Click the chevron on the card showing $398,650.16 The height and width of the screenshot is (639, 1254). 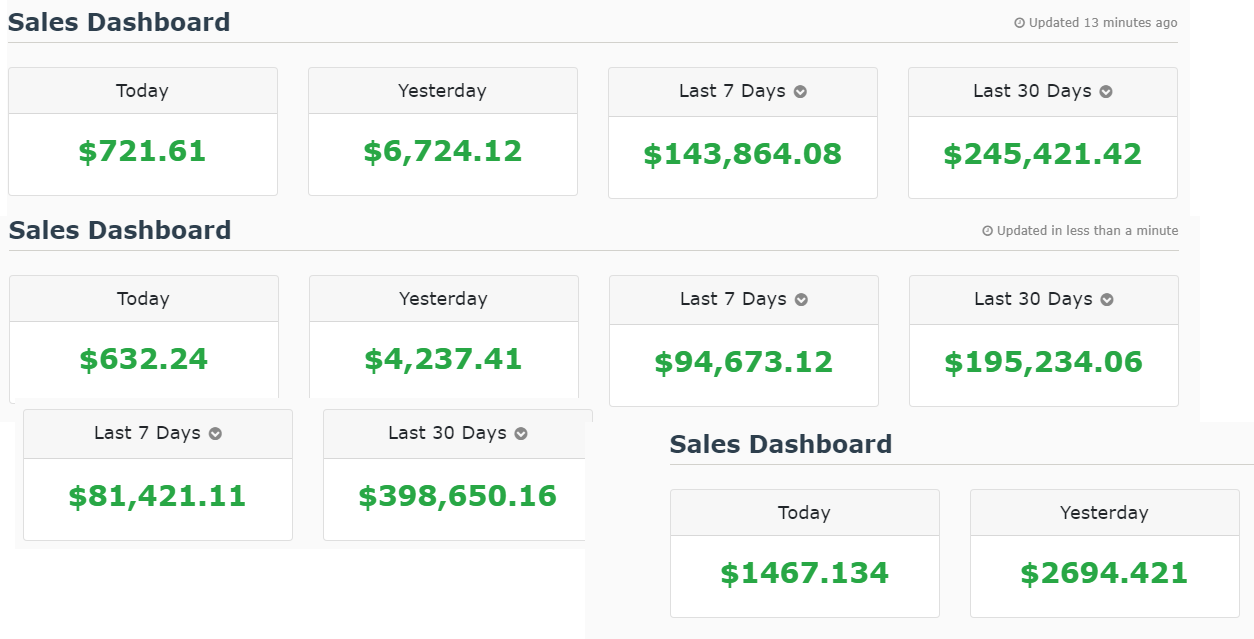click(x=521, y=434)
